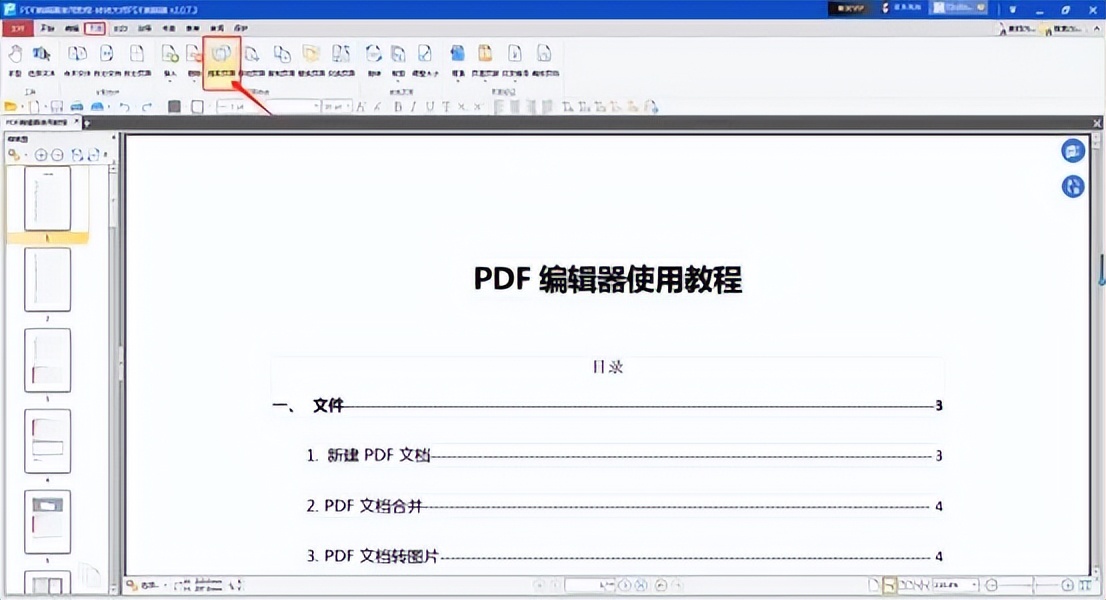Toggle Bold formatting button
This screenshot has width=1106, height=600.
(398, 106)
